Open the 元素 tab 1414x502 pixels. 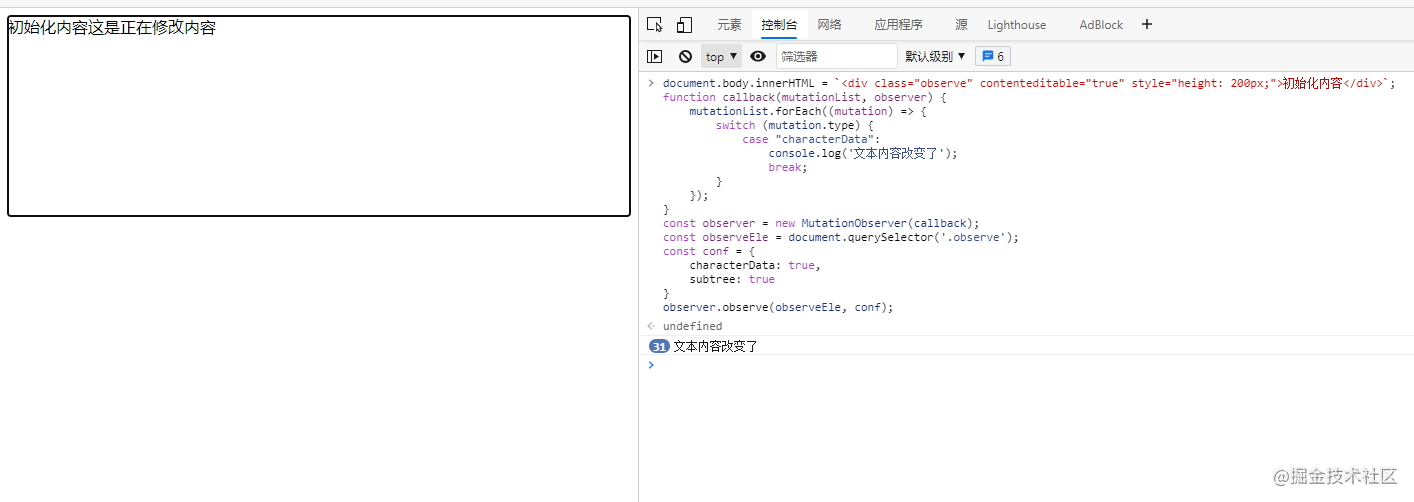click(729, 25)
